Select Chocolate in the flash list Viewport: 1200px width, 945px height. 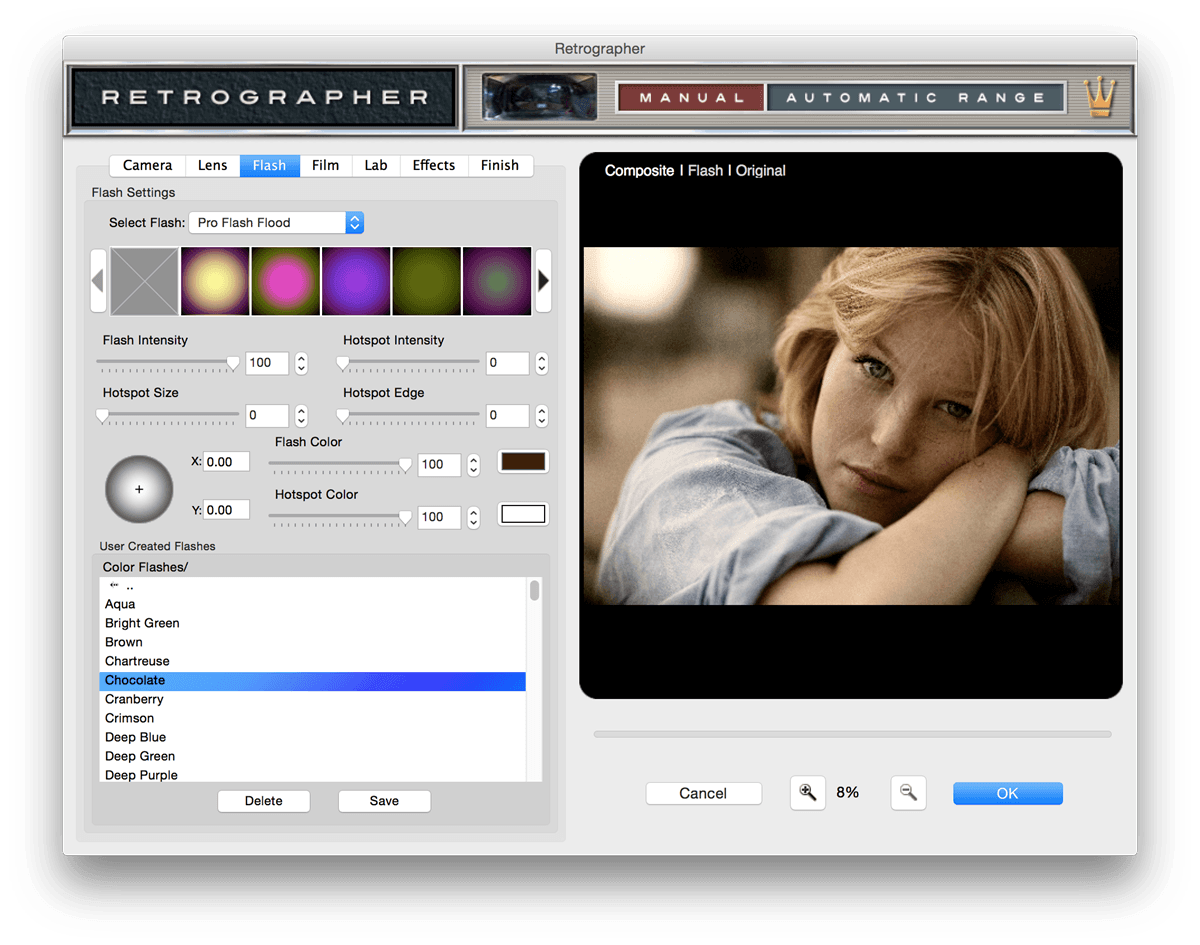point(313,680)
